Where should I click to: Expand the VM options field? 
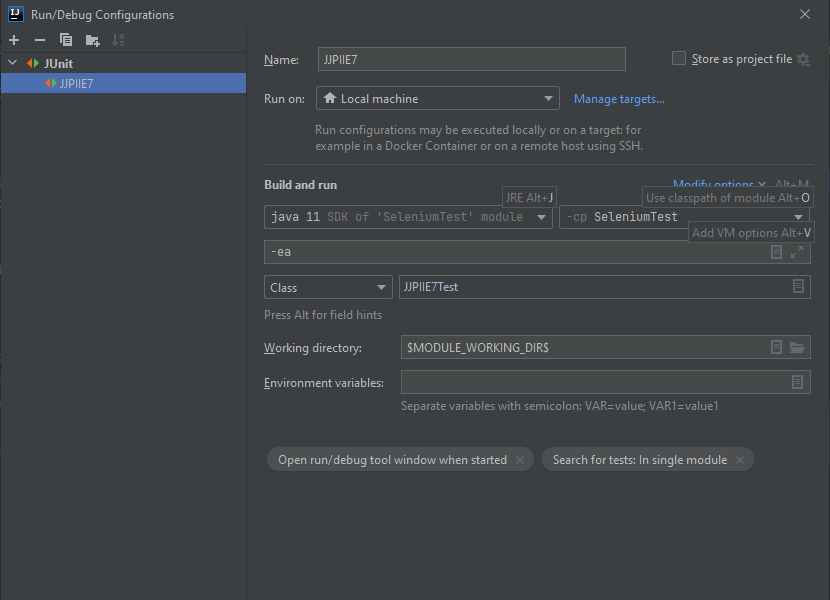(x=797, y=252)
